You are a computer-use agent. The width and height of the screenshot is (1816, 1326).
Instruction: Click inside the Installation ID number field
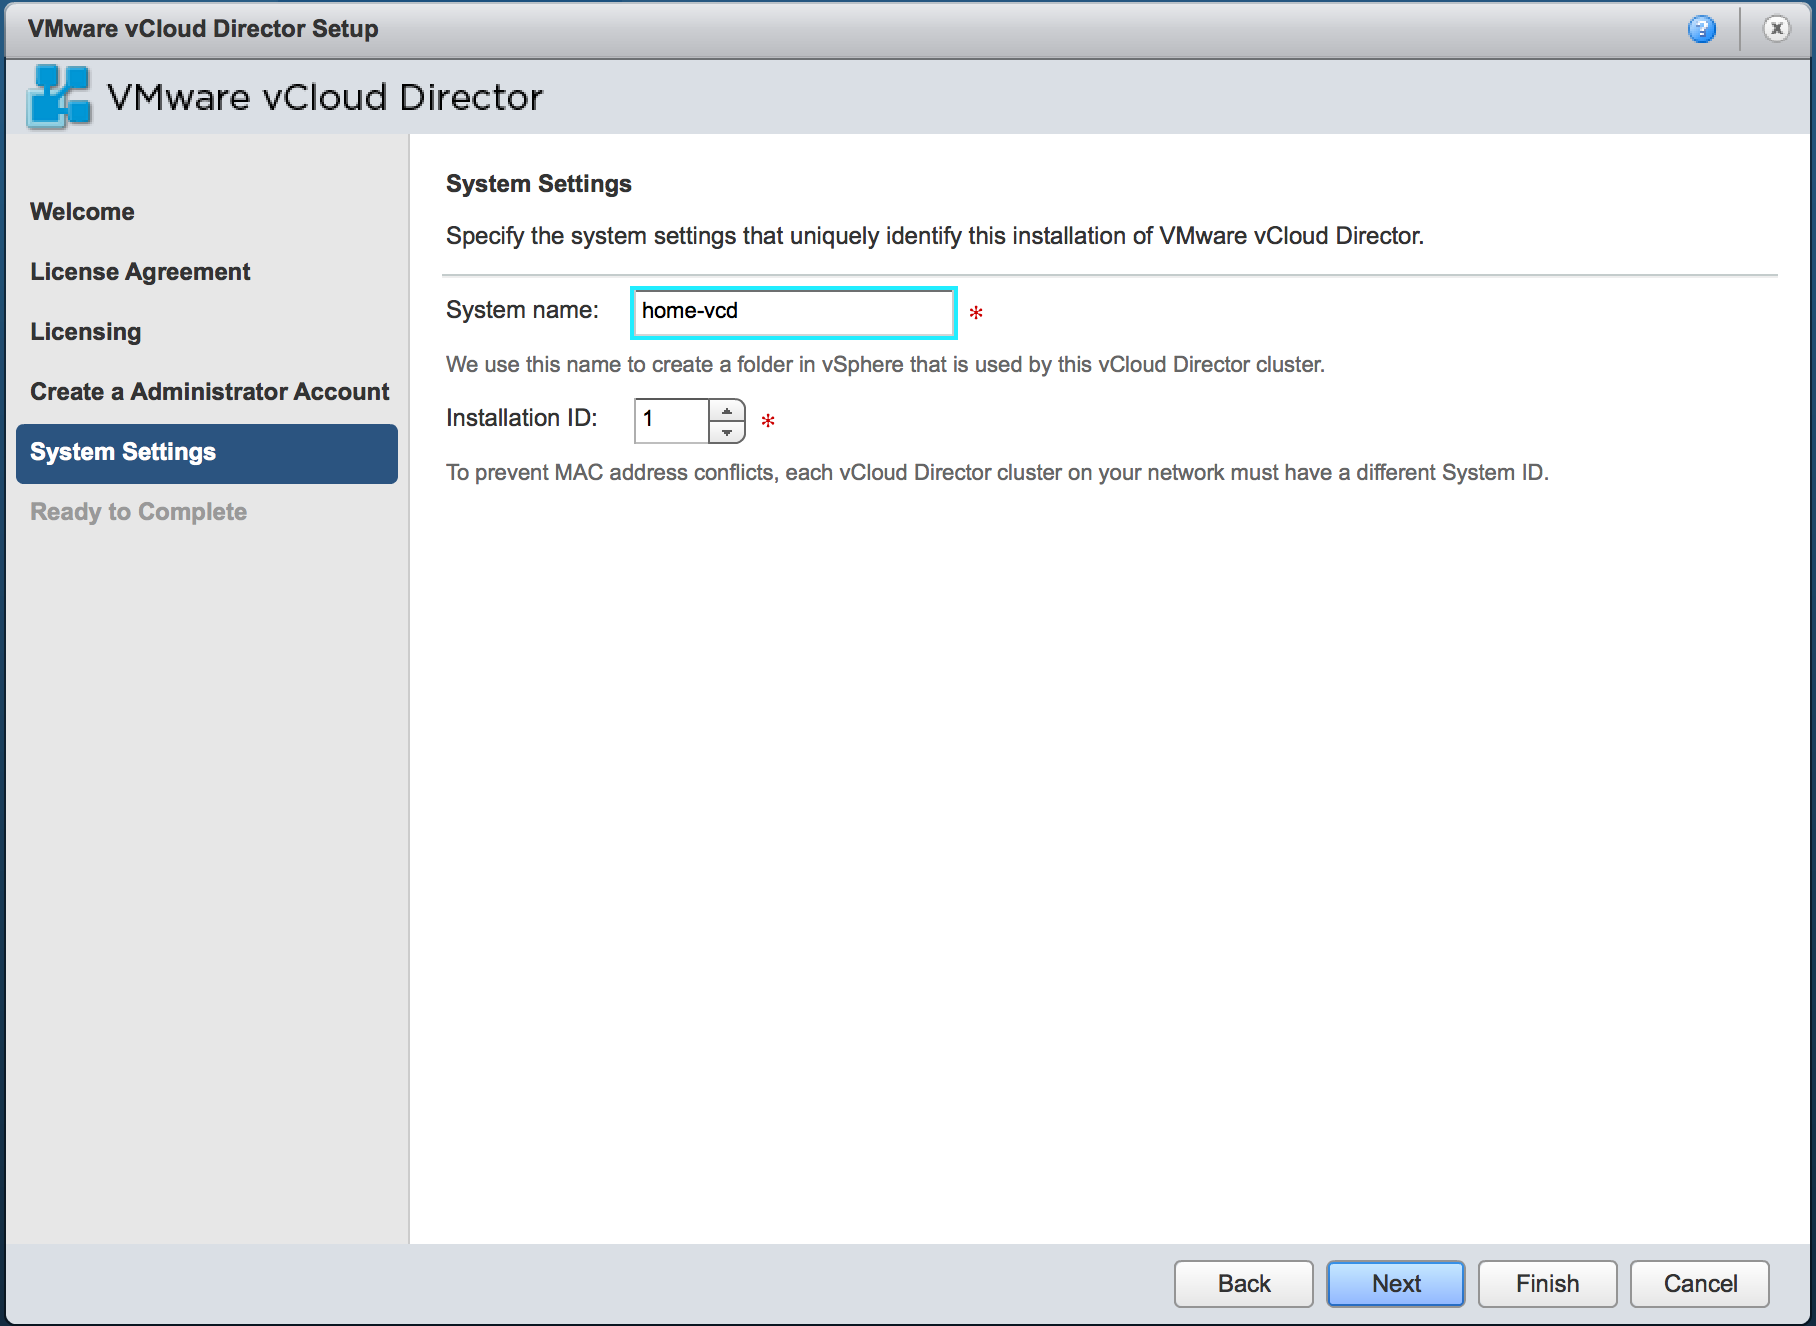click(672, 420)
